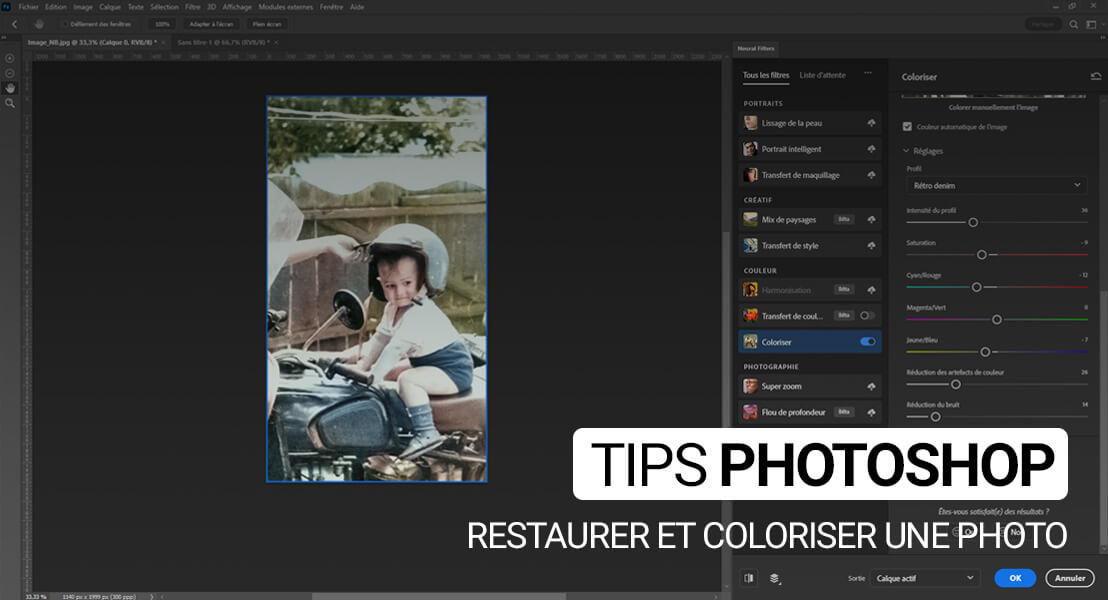Click the Réduction du bruit slider handle
Viewport: 1108px width, 600px height.
point(936,417)
